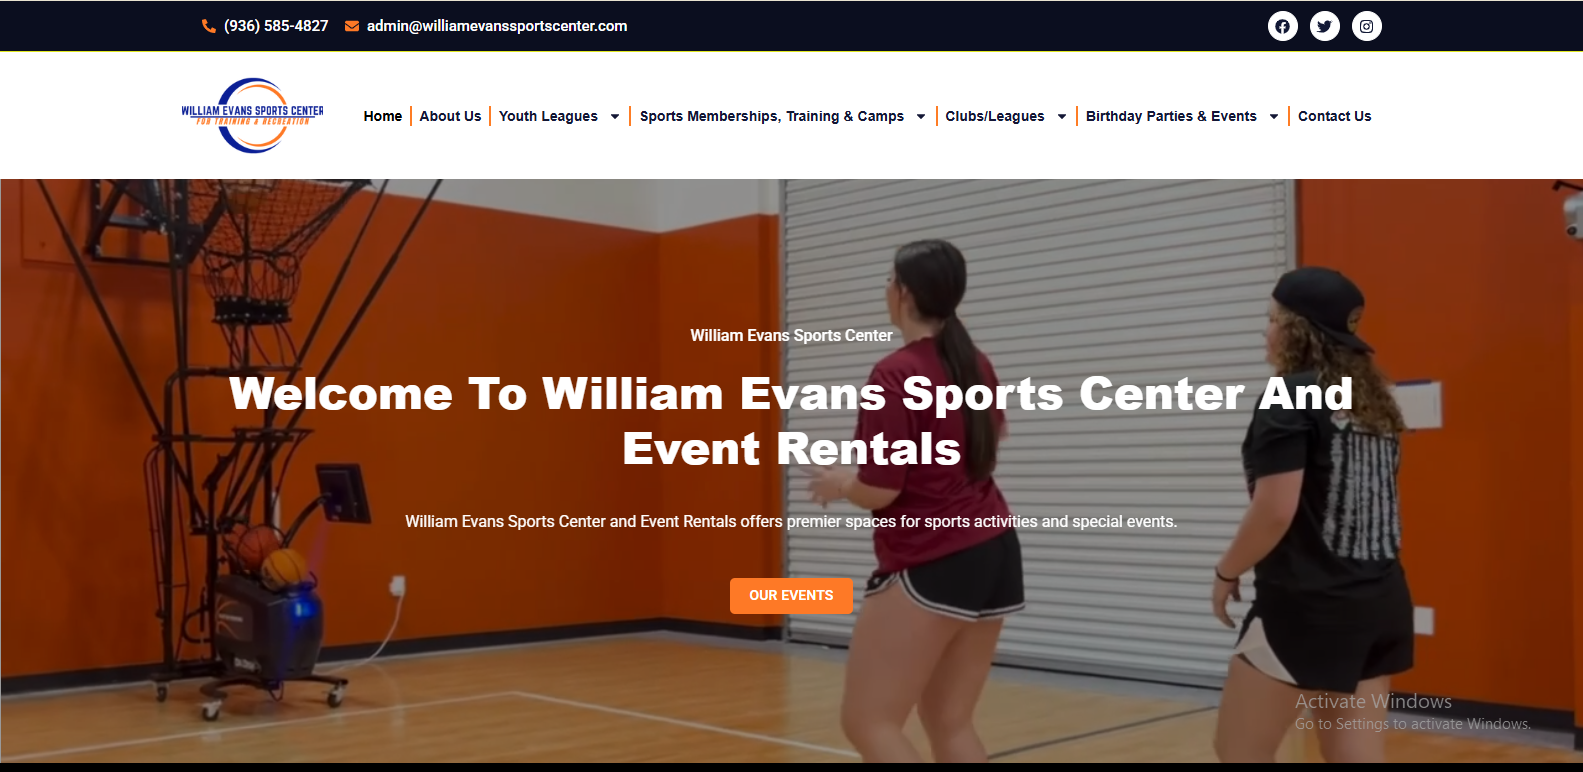This screenshot has height=772, width=1583.
Task: Go to the Home menu item
Action: (x=383, y=116)
